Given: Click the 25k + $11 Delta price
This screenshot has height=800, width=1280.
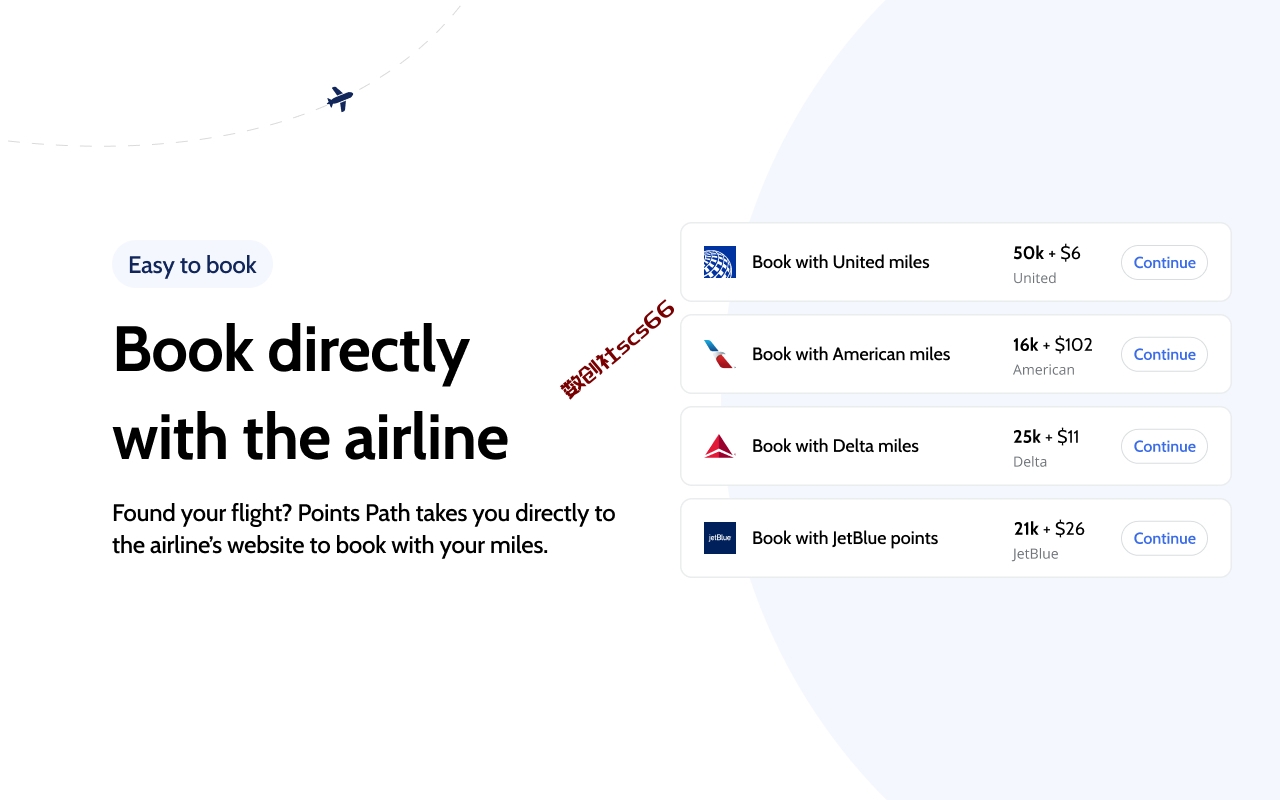Looking at the screenshot, I should [1046, 437].
